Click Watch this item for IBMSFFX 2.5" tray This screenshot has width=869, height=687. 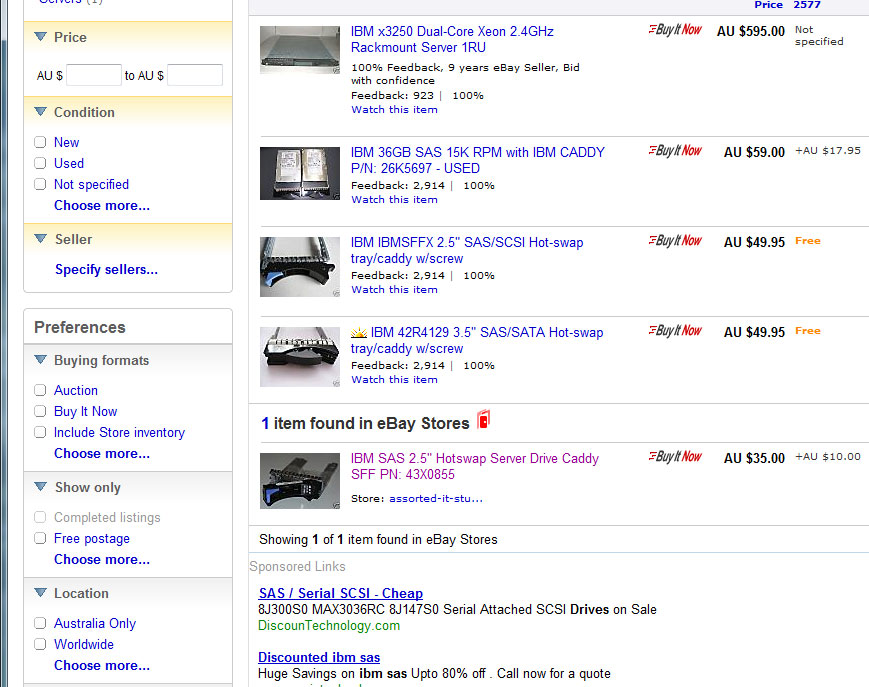pos(395,290)
